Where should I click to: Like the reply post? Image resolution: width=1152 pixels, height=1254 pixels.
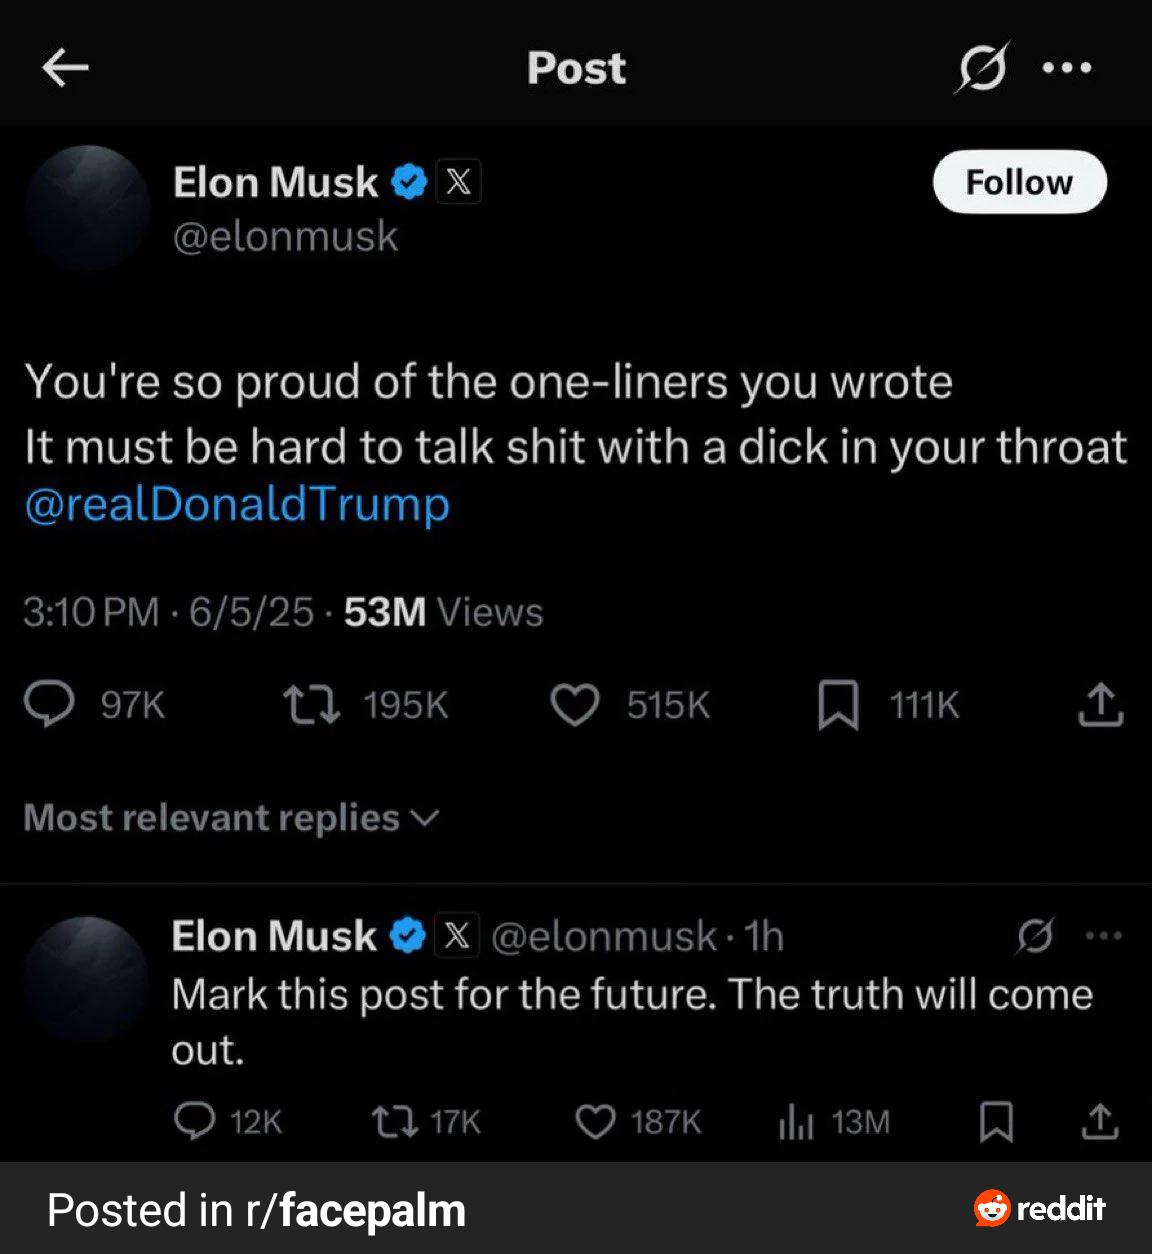596,1121
